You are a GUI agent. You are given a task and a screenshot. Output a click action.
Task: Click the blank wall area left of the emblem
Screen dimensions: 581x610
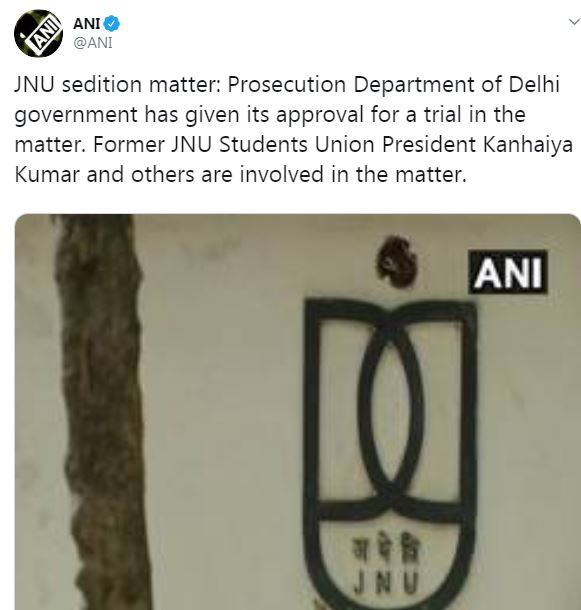[x=226, y=408]
